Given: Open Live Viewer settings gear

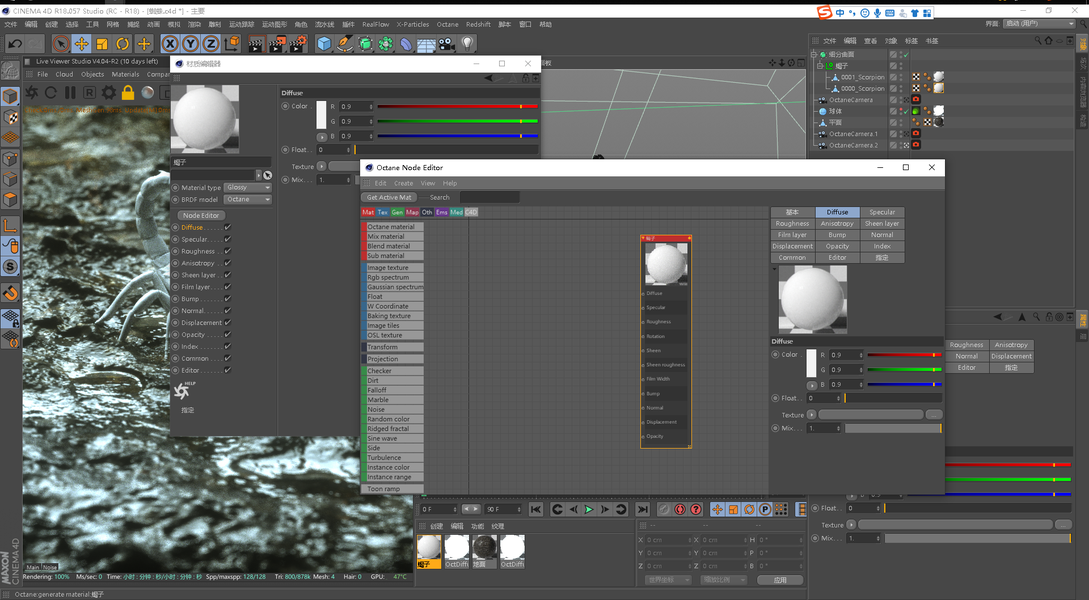Looking at the screenshot, I should click(x=109, y=92).
